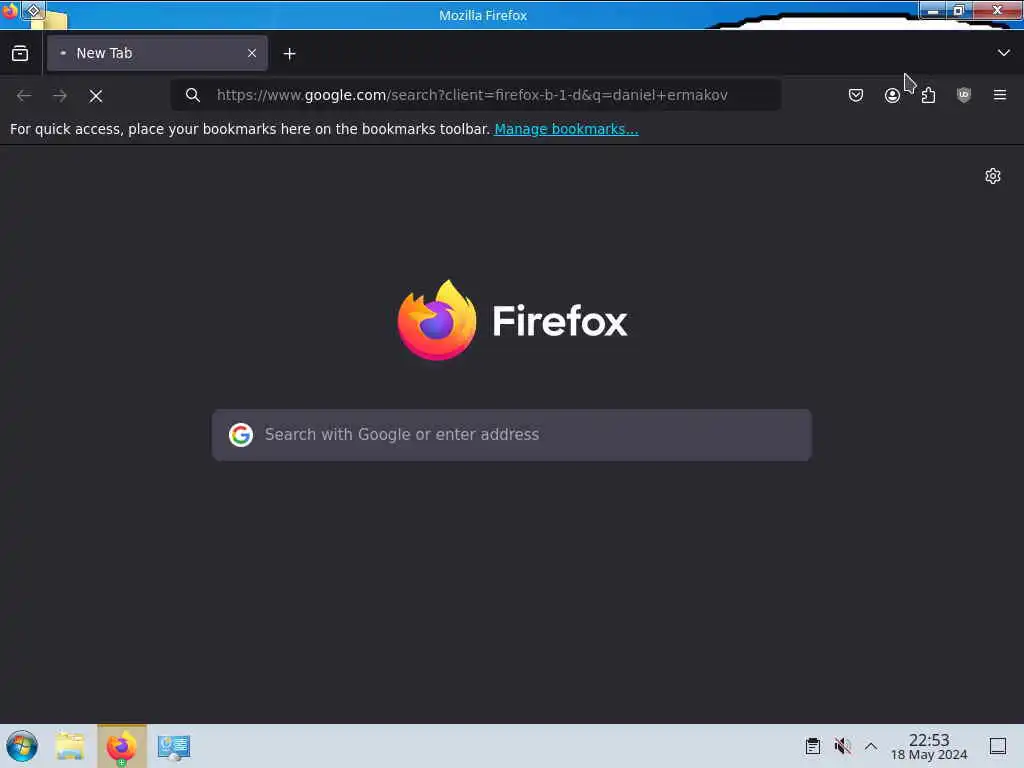
Task: Focus the URL address bar field
Action: [x=475, y=95]
